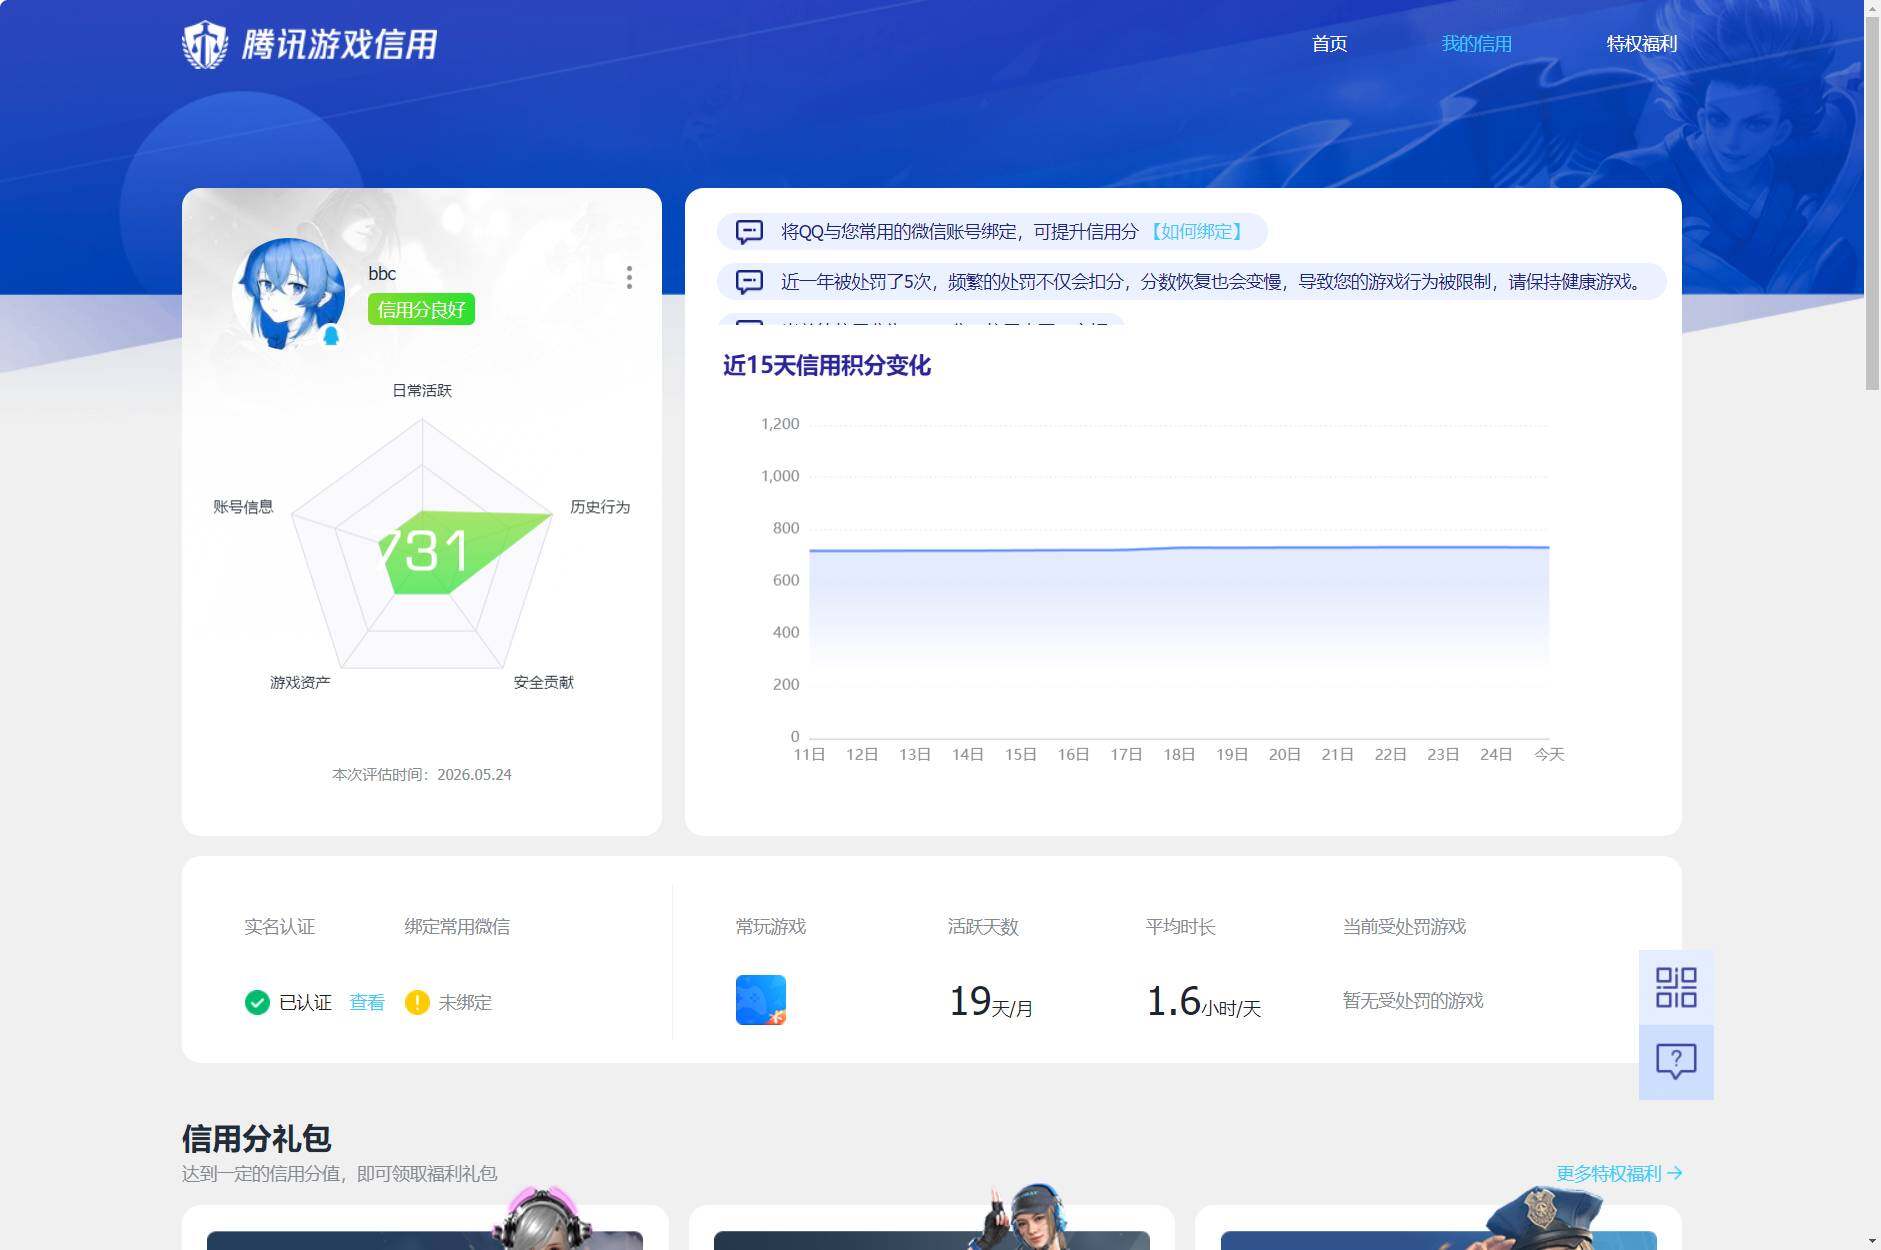Screen dimensions: 1881x1250
Task: Switch to the 我的信用 tab
Action: (x=1476, y=44)
